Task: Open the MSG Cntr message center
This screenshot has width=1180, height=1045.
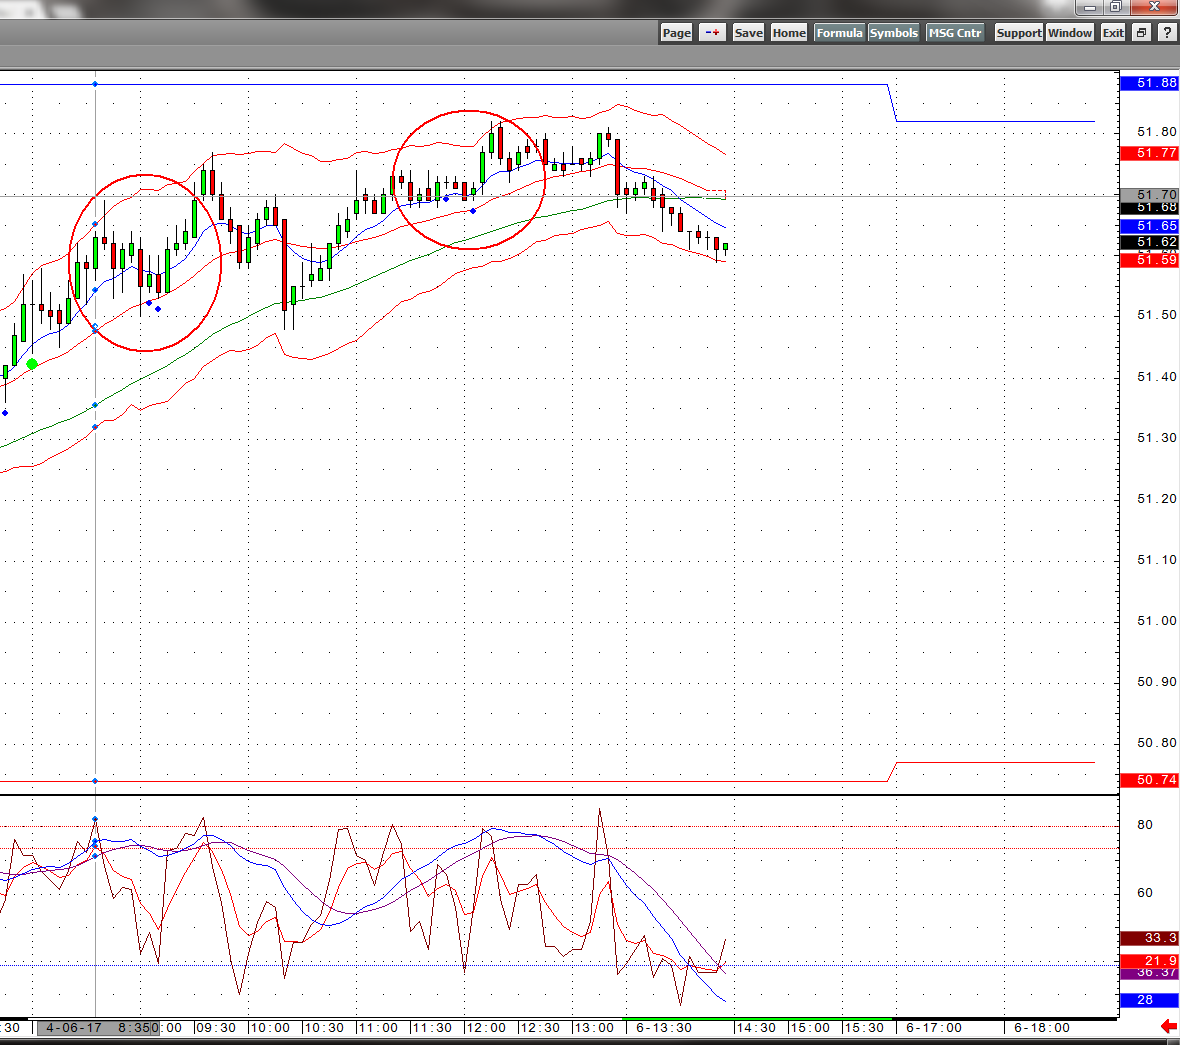Action: (955, 32)
